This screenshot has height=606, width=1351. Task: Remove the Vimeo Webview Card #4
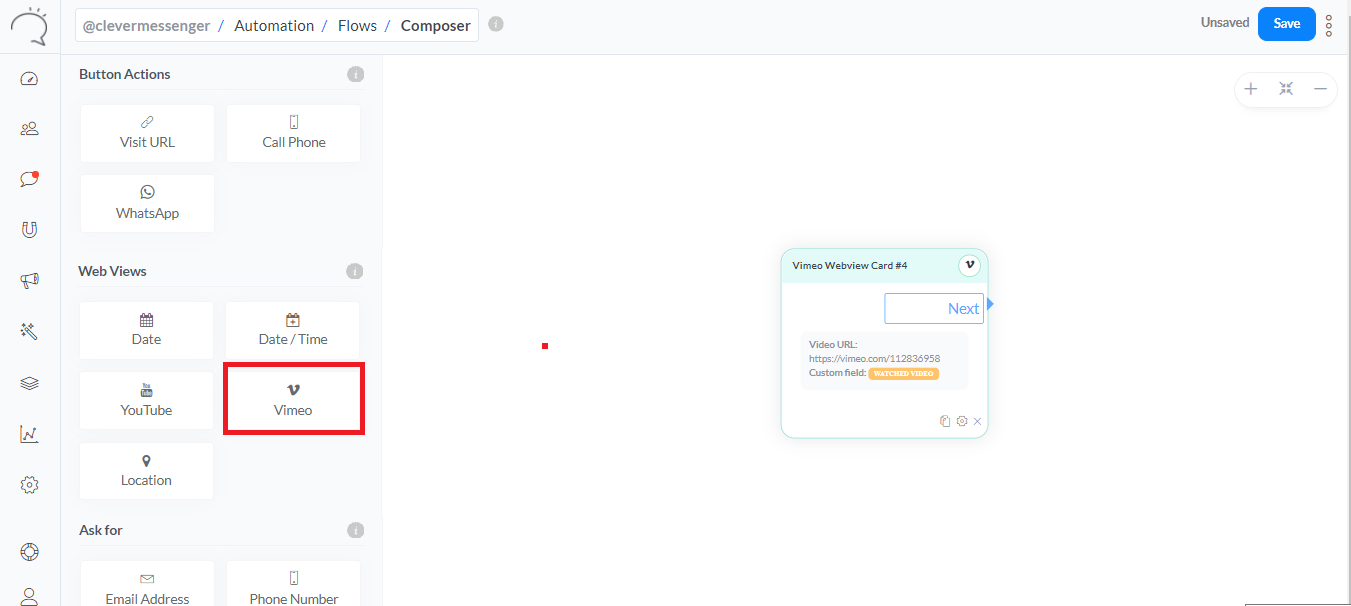tap(978, 421)
